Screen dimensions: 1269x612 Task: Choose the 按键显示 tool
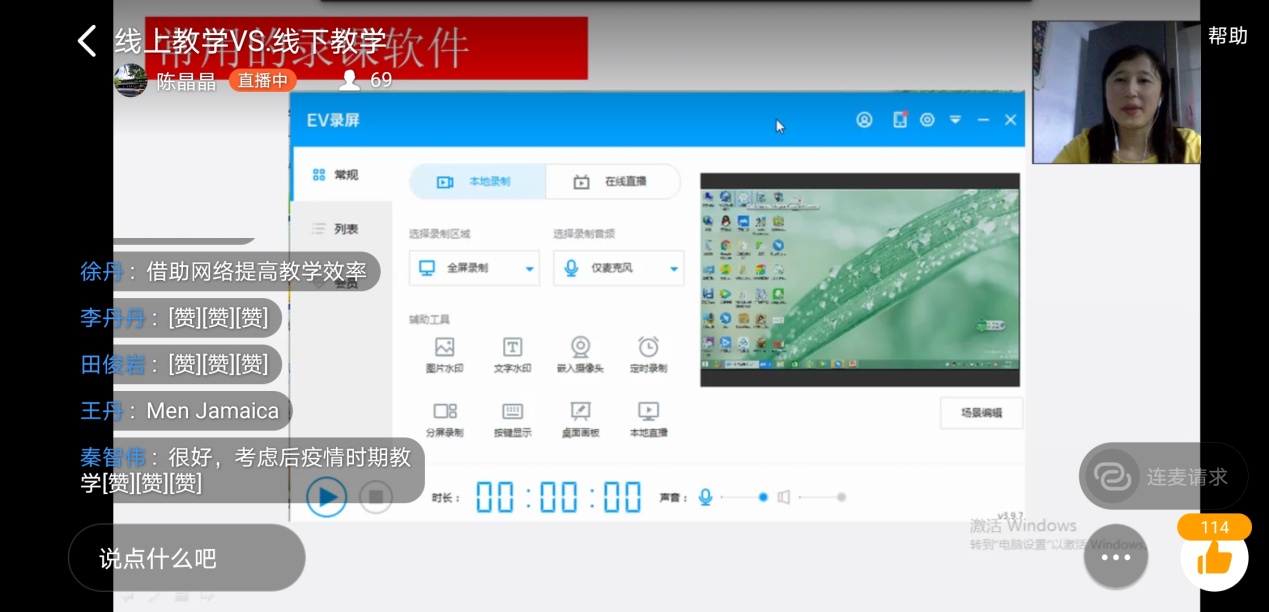point(512,420)
